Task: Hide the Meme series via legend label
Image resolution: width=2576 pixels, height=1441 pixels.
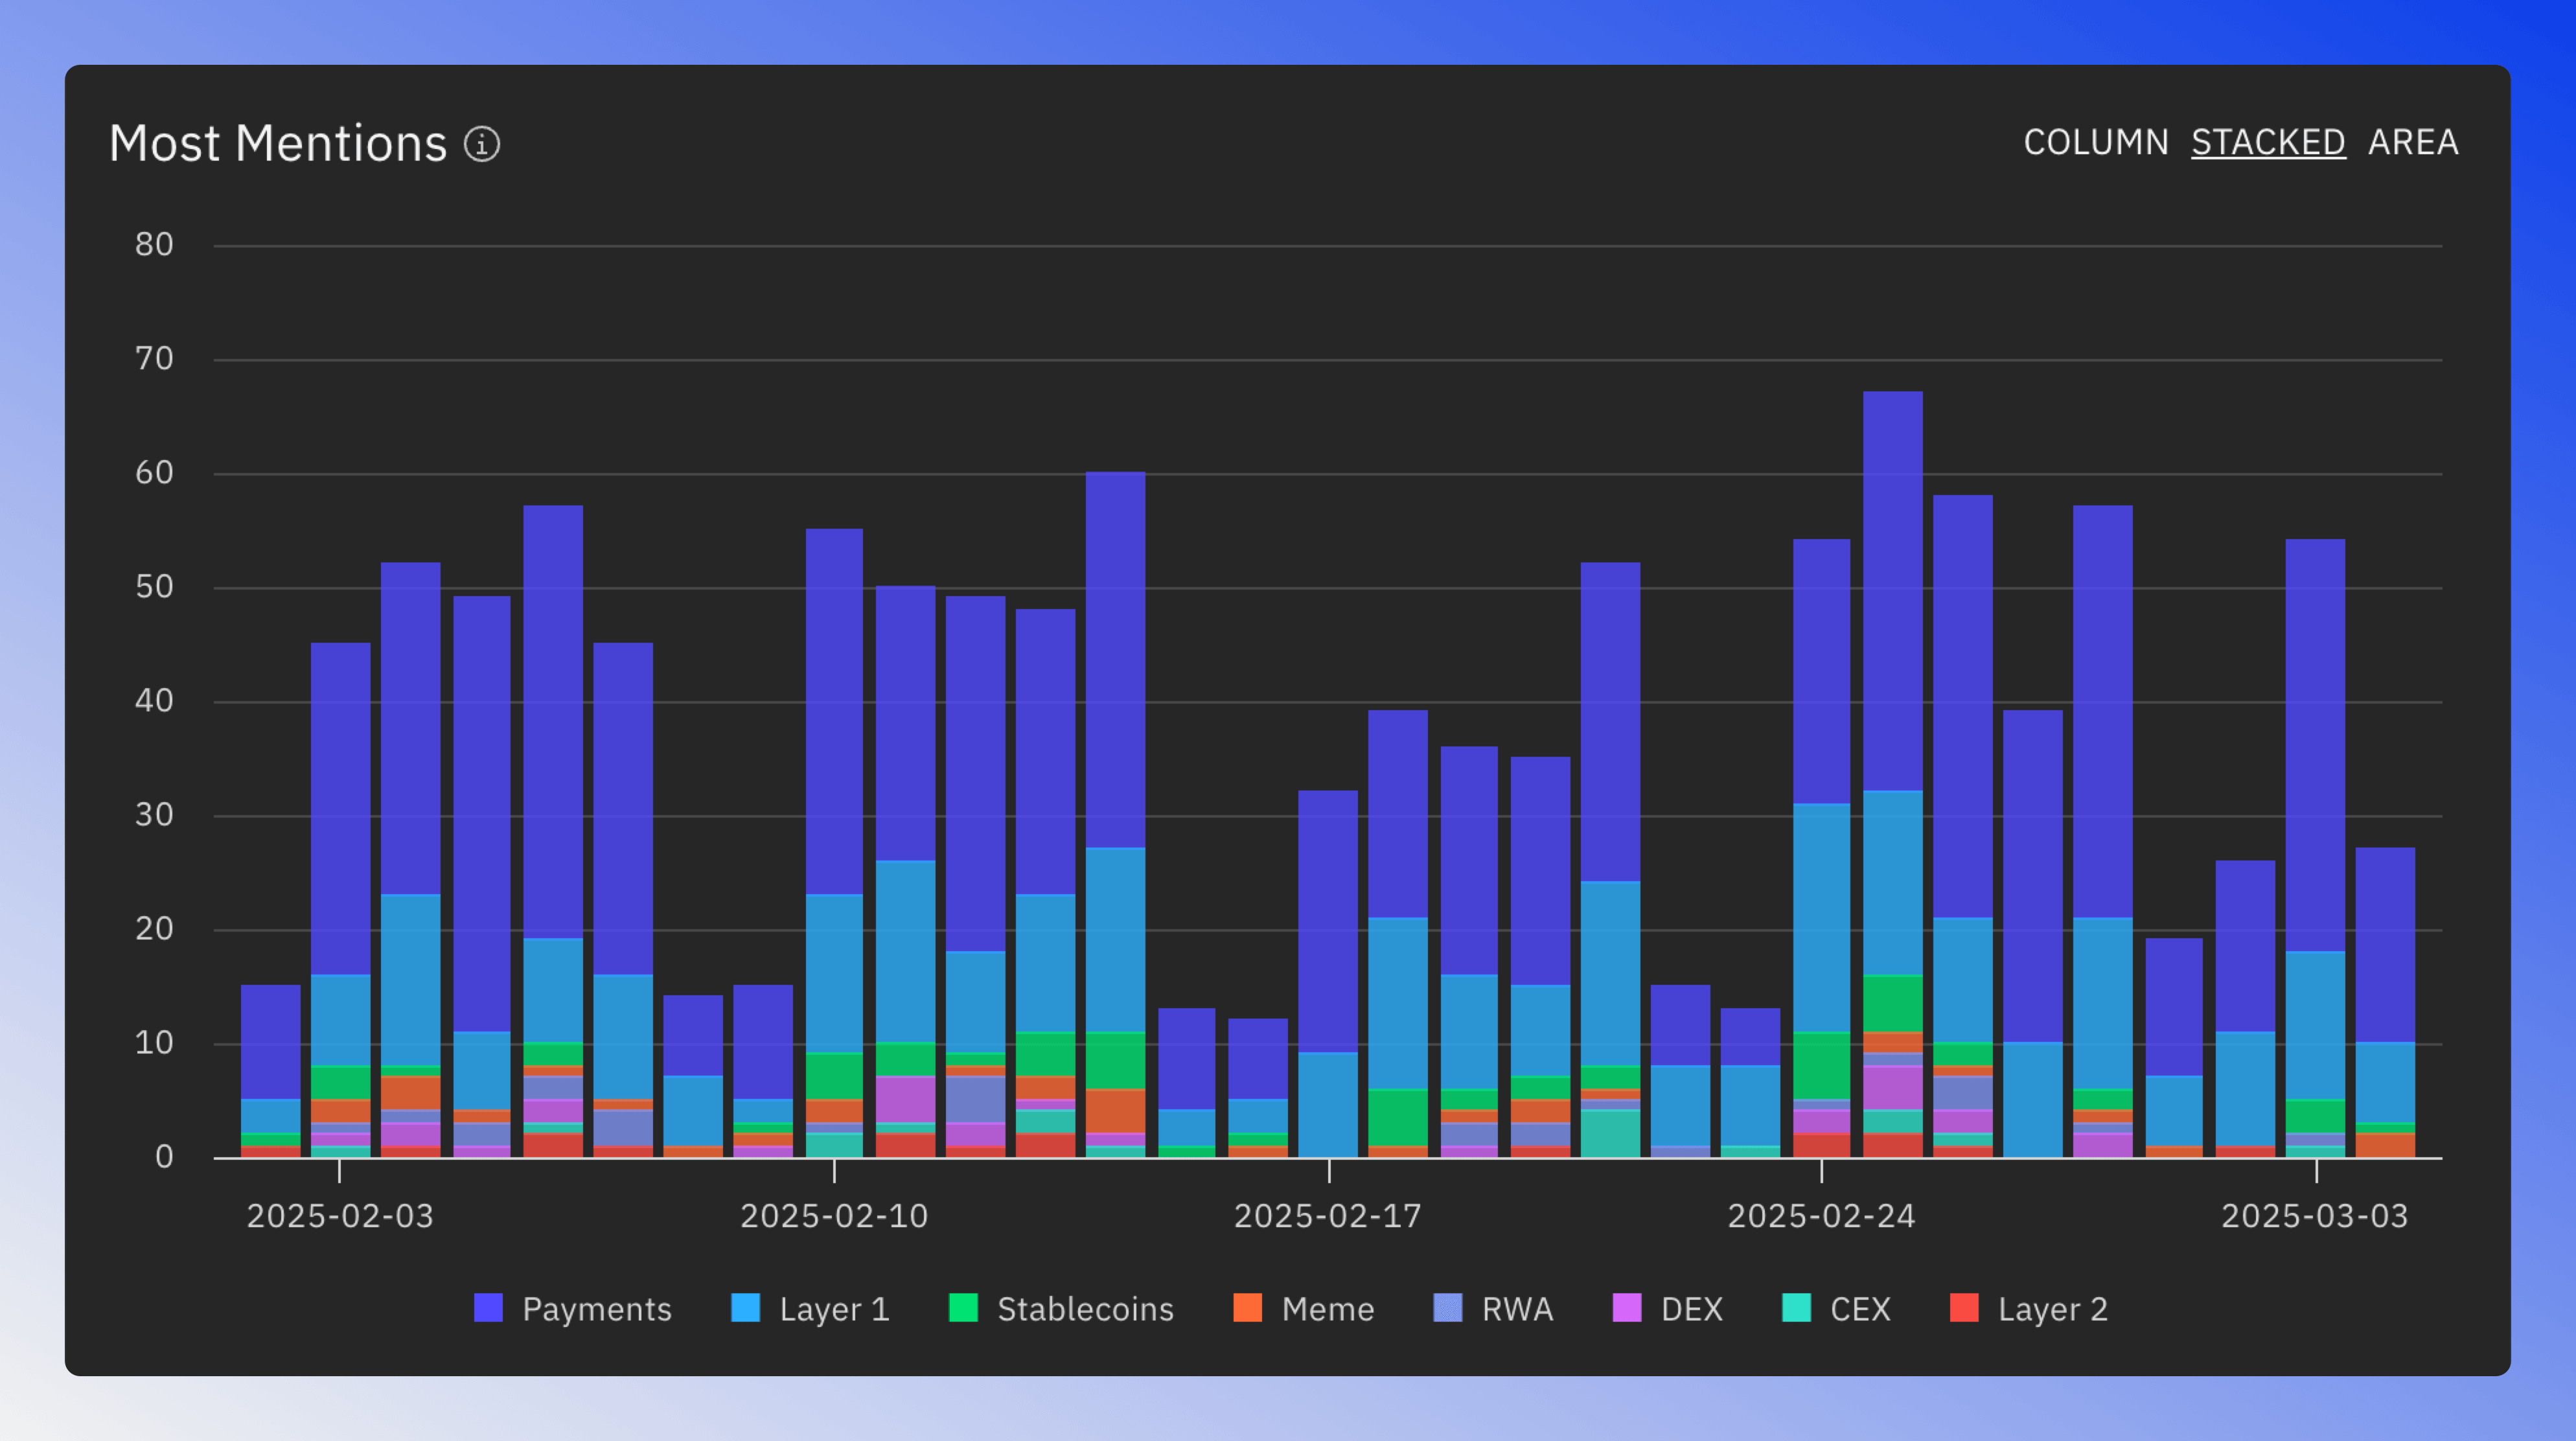Action: pos(1328,1309)
